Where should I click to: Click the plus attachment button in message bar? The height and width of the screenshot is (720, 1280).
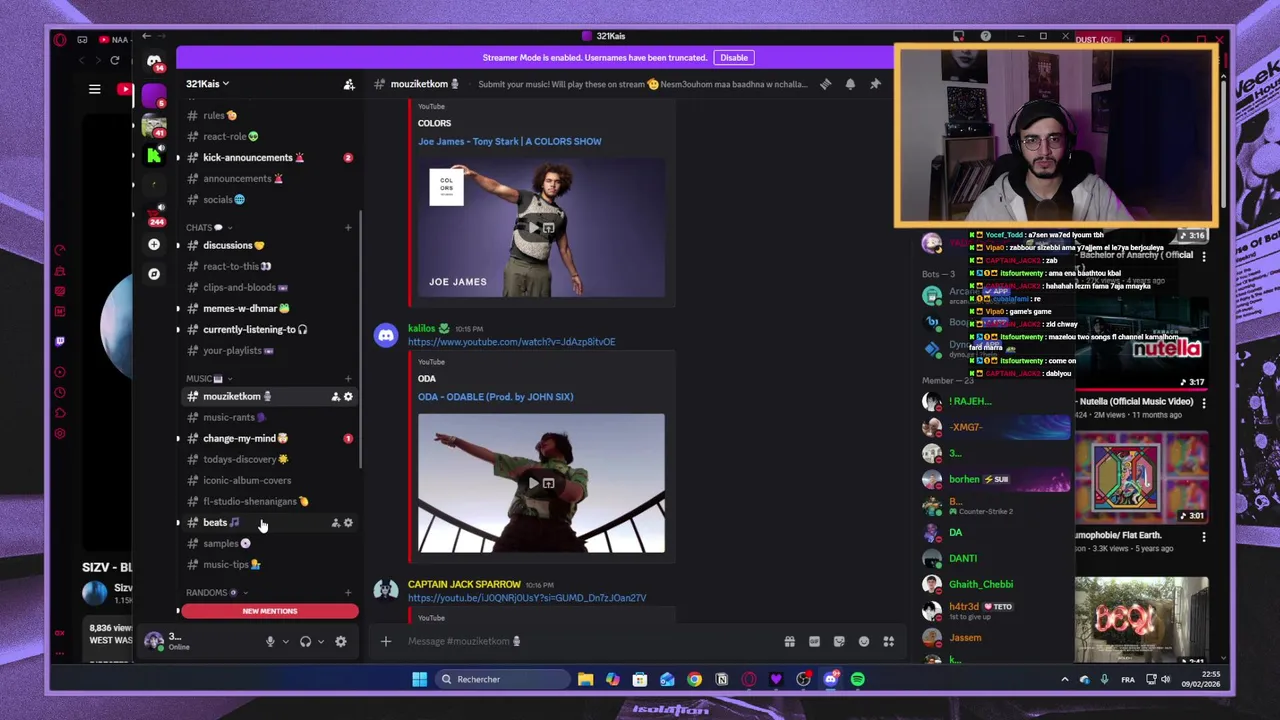tap(386, 641)
